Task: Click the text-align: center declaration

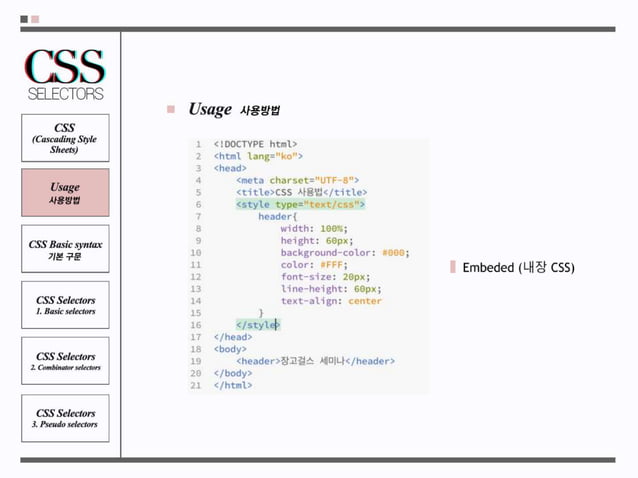Action: (x=331, y=301)
